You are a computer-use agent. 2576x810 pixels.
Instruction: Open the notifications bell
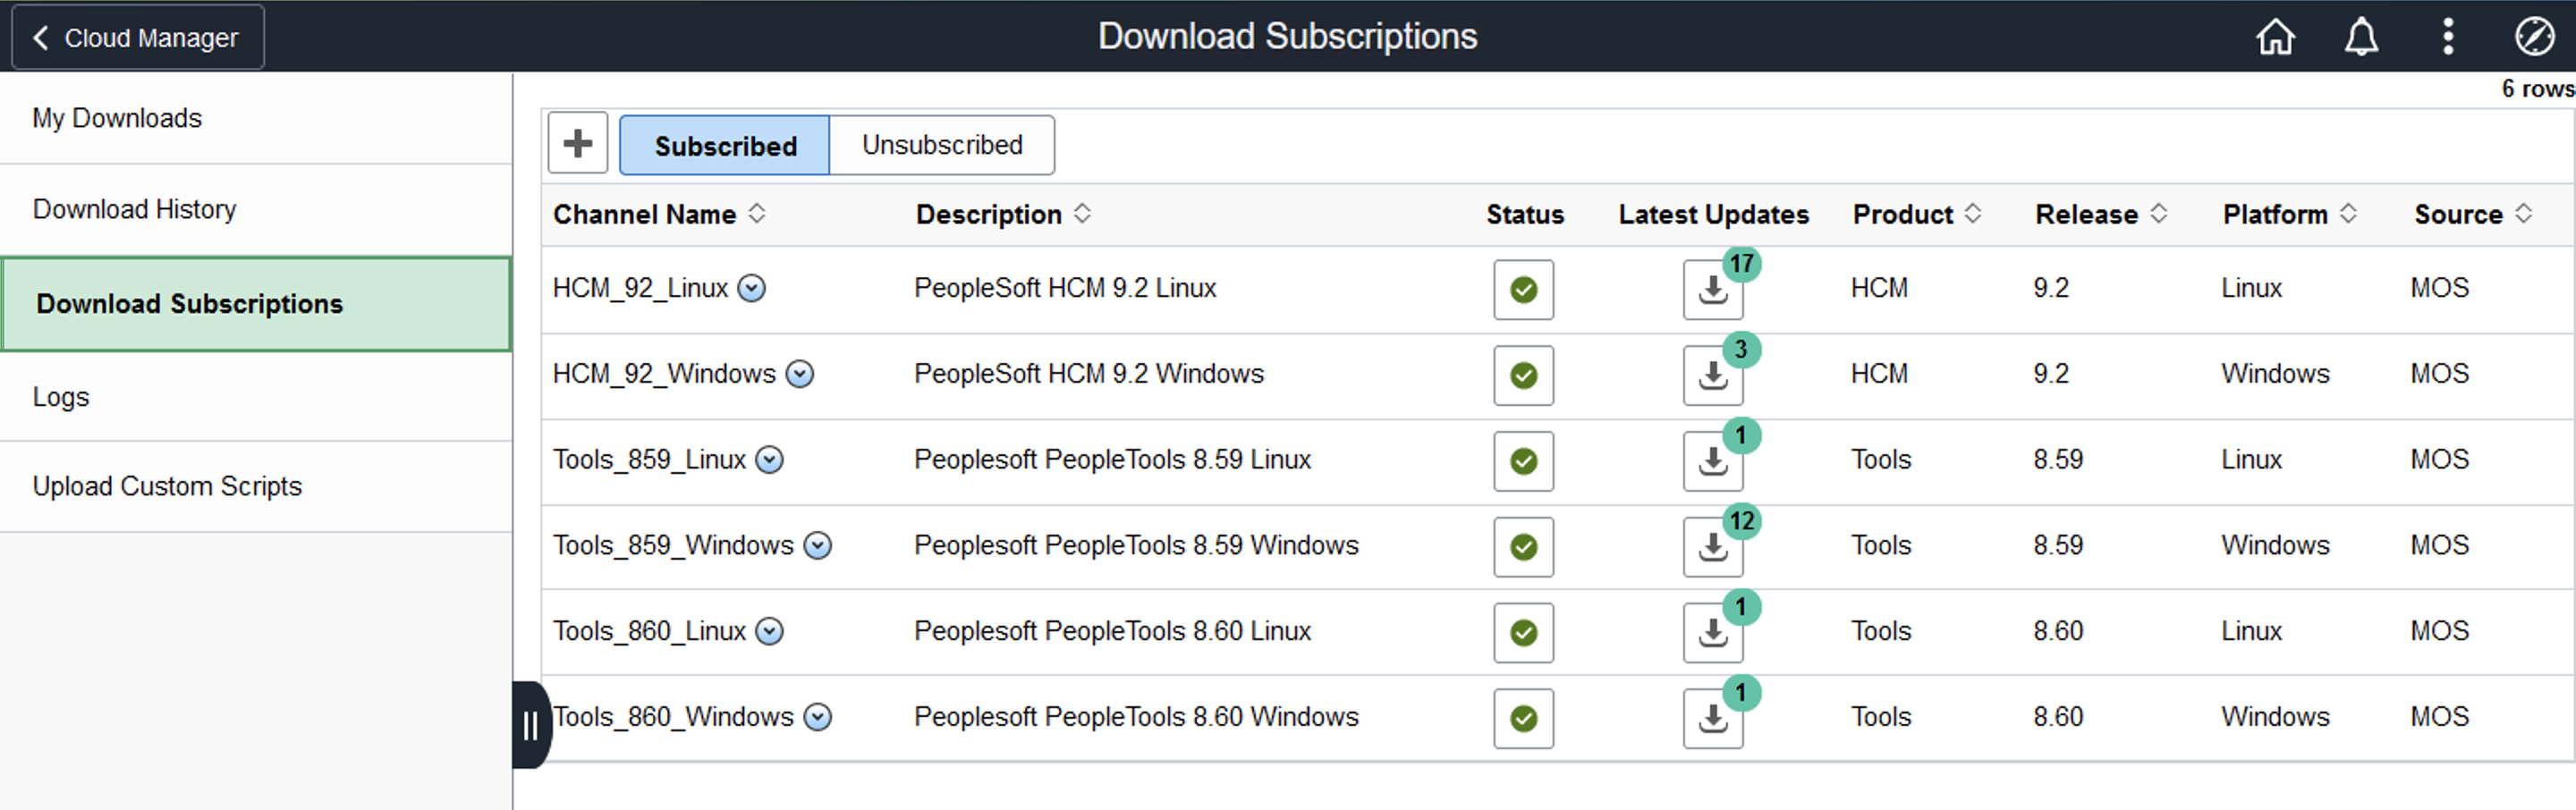click(2361, 38)
